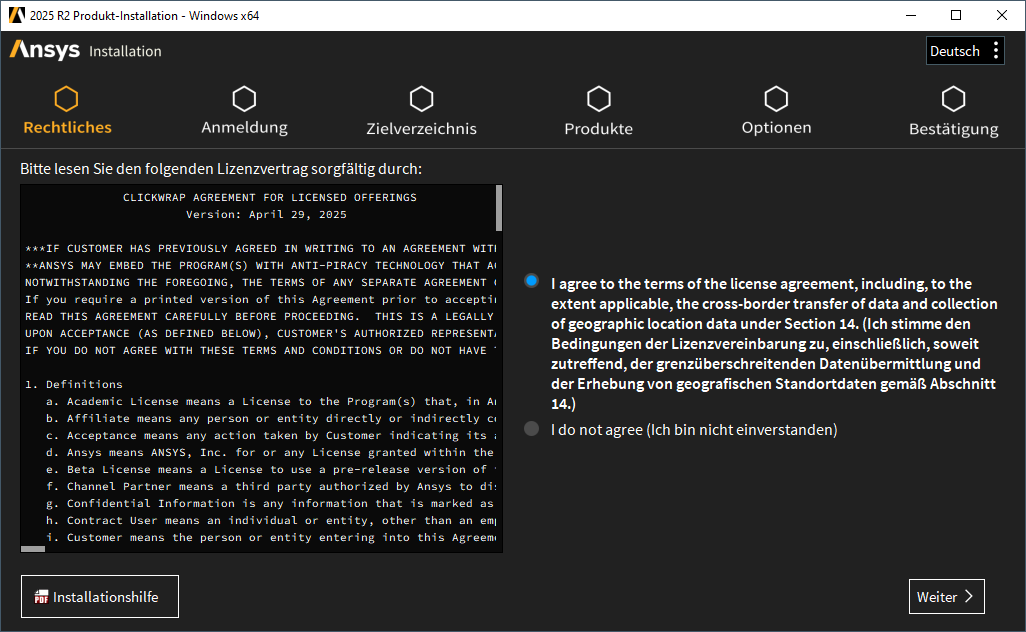Open the Deutsch language dropdown
The width and height of the screenshot is (1026, 632).
tap(965, 51)
